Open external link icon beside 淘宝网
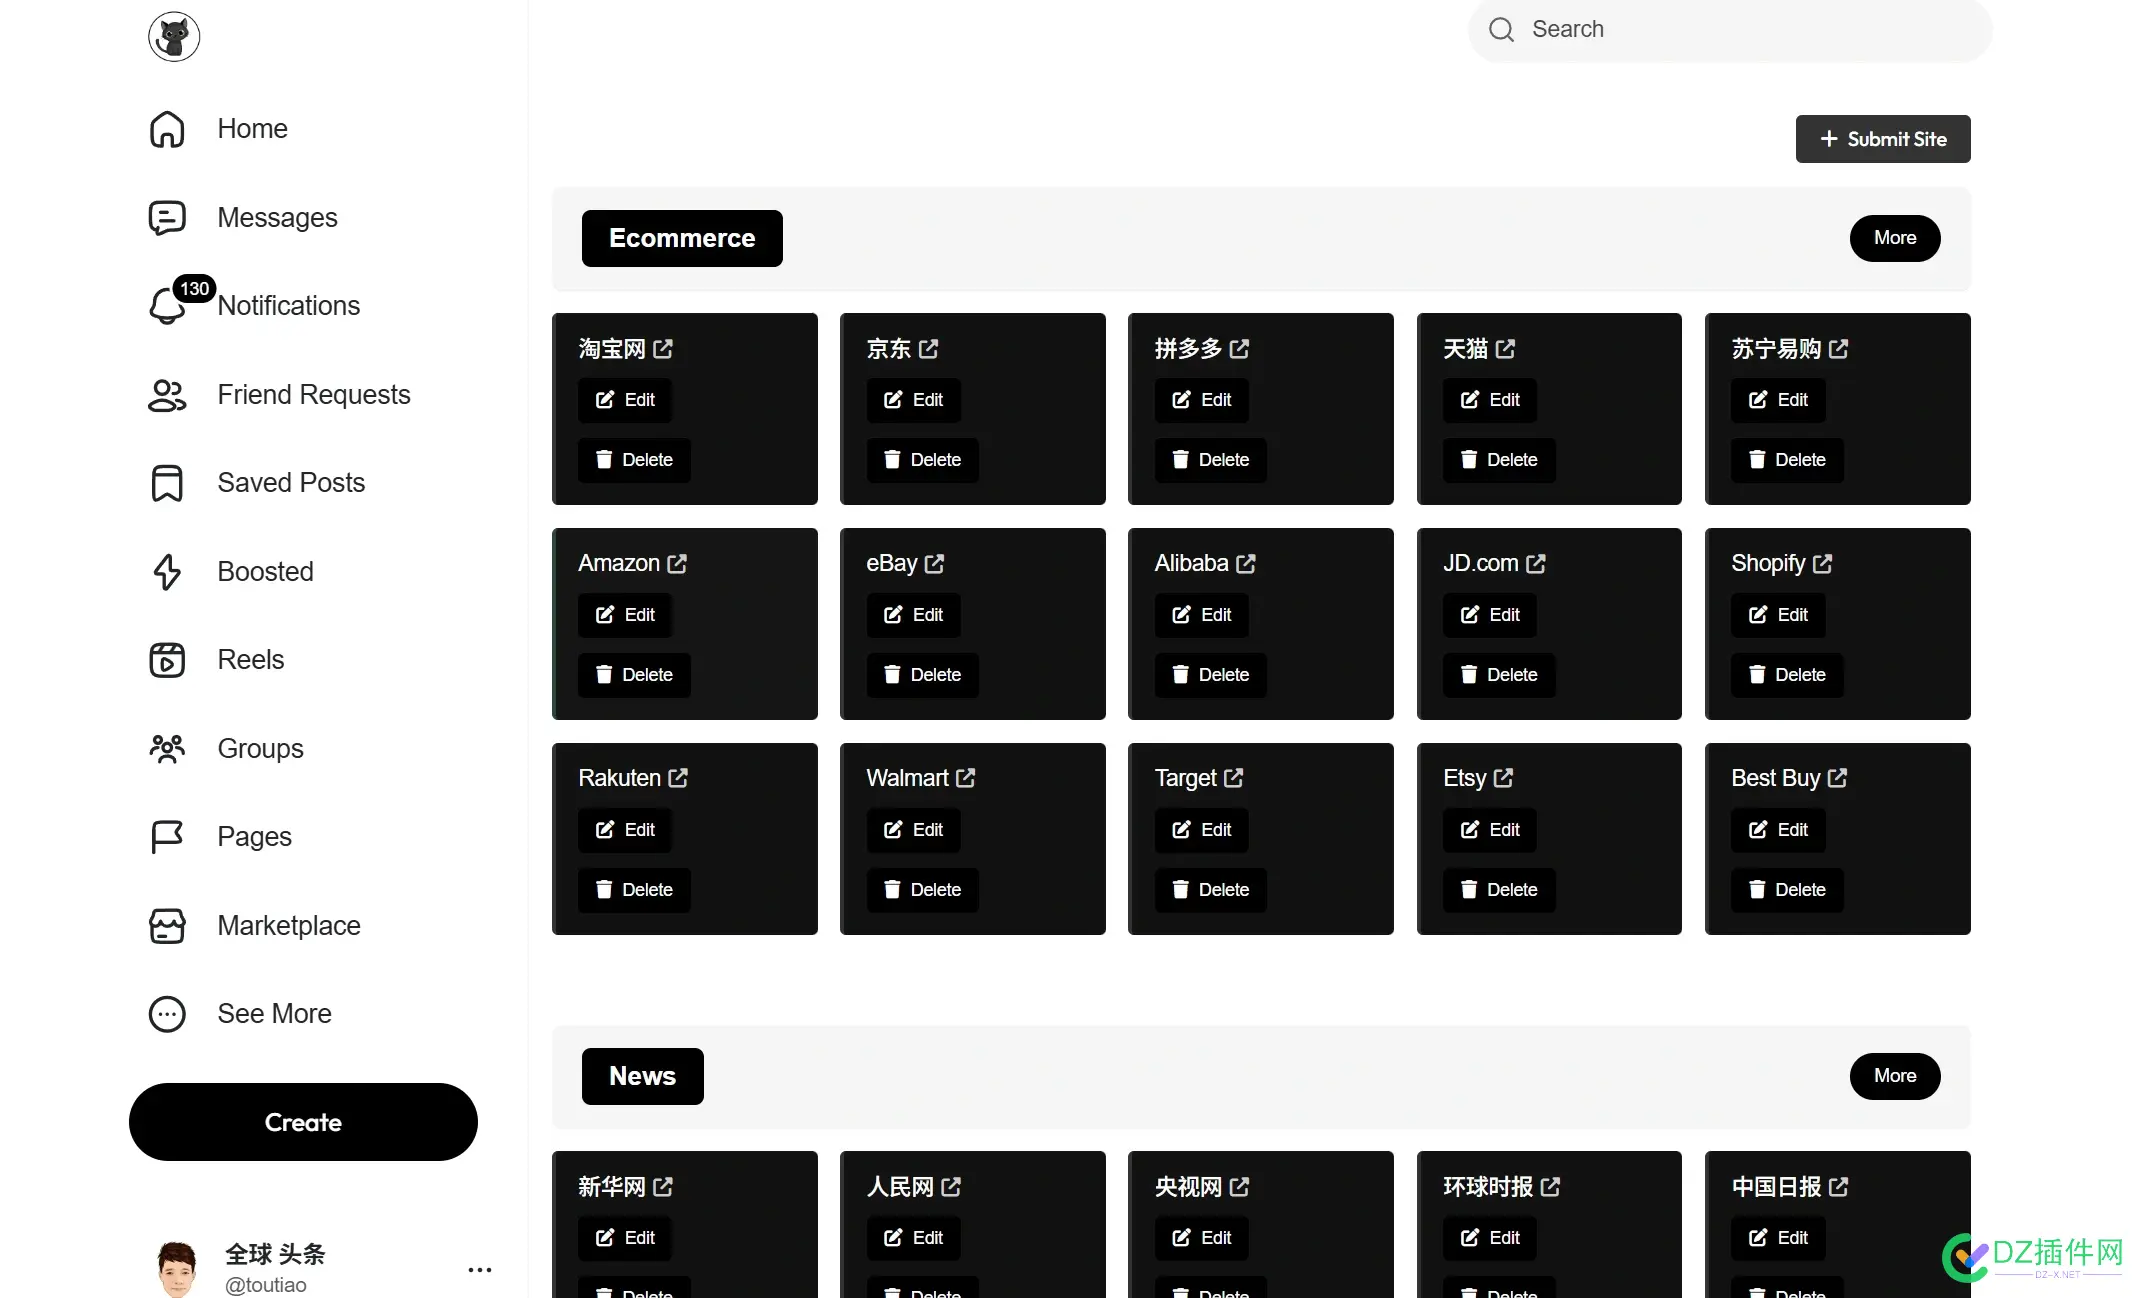This screenshot has height=1298, width=2142. point(663,349)
